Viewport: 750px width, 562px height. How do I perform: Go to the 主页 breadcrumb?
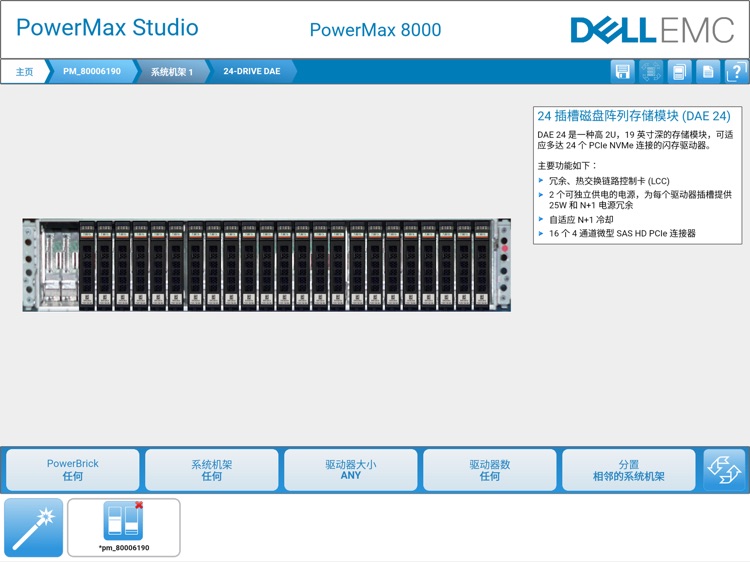pos(24,72)
